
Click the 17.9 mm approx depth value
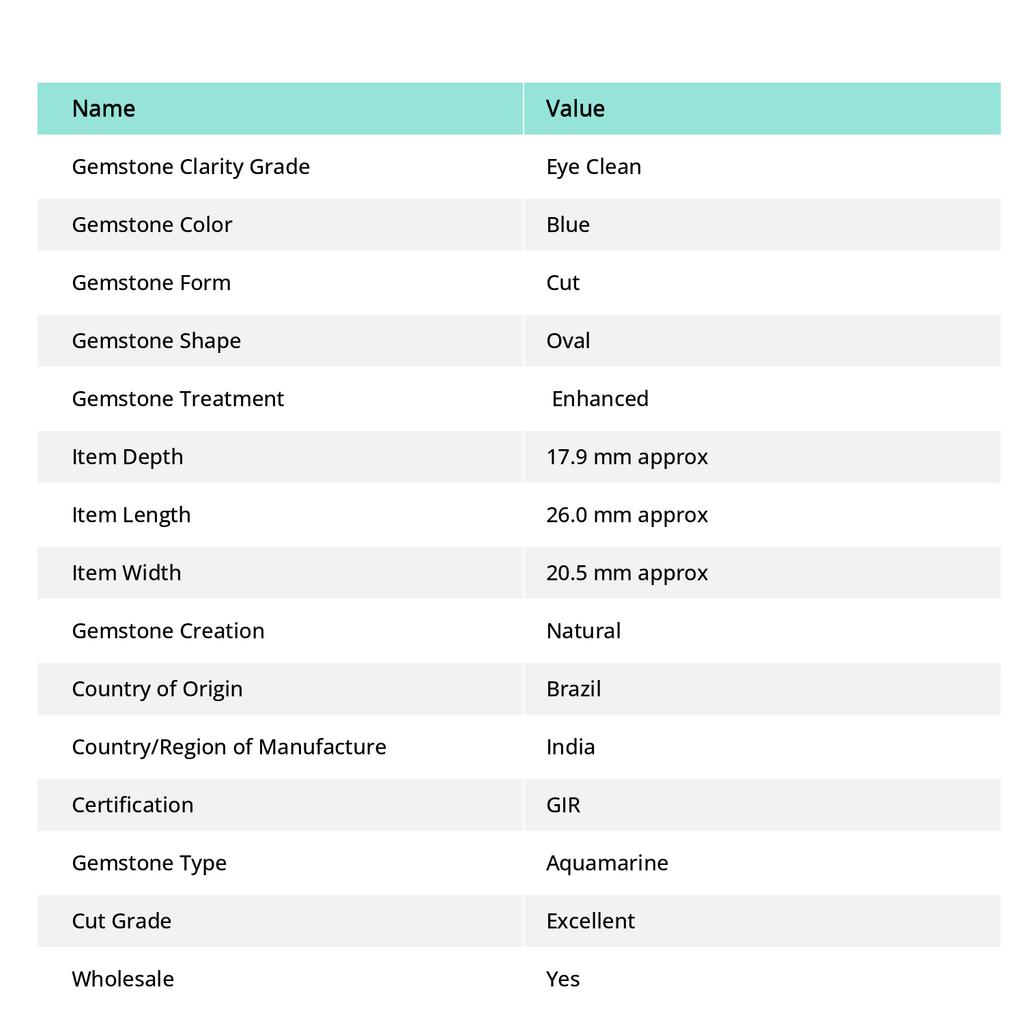pyautogui.click(x=627, y=457)
